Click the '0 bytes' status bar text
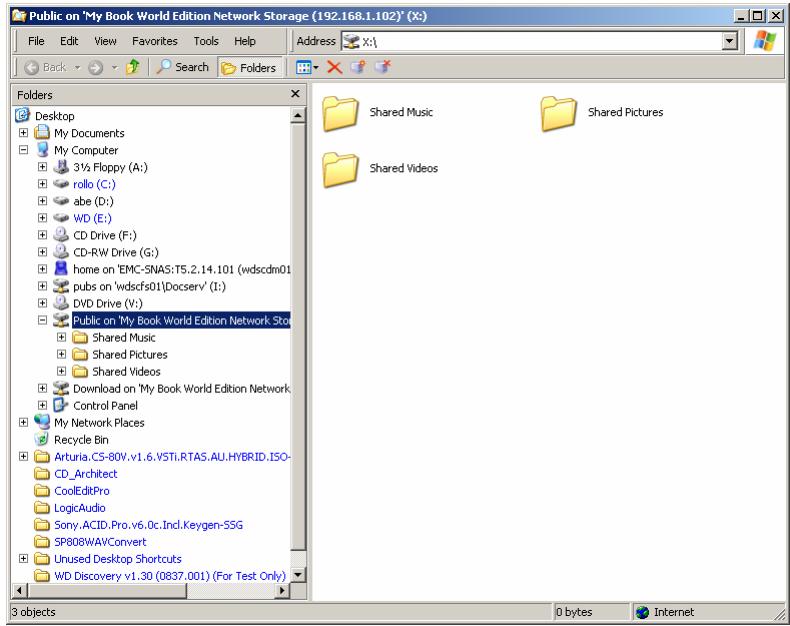The image size is (790, 626). coord(574,612)
